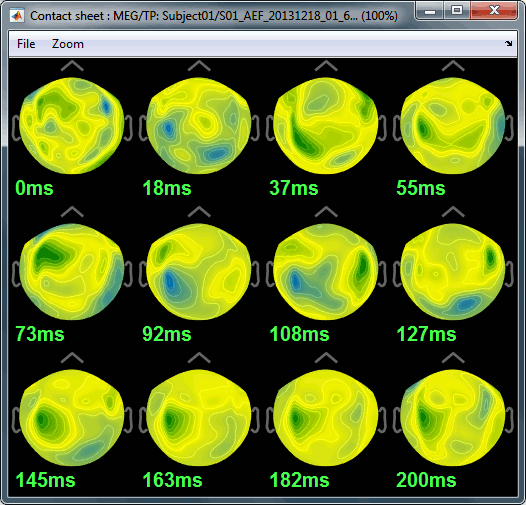Screen dimensions: 526x505
Task: Click the 18ms time label
Action: click(x=167, y=188)
